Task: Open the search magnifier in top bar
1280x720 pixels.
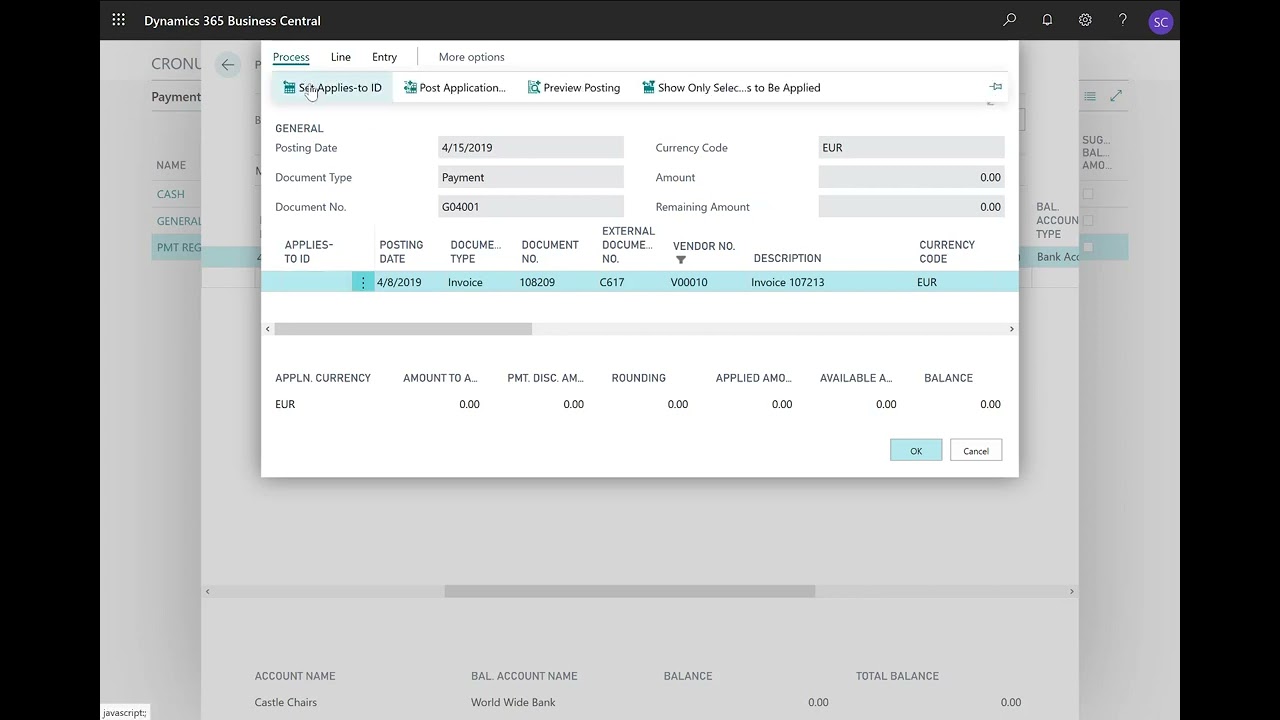Action: point(1010,20)
